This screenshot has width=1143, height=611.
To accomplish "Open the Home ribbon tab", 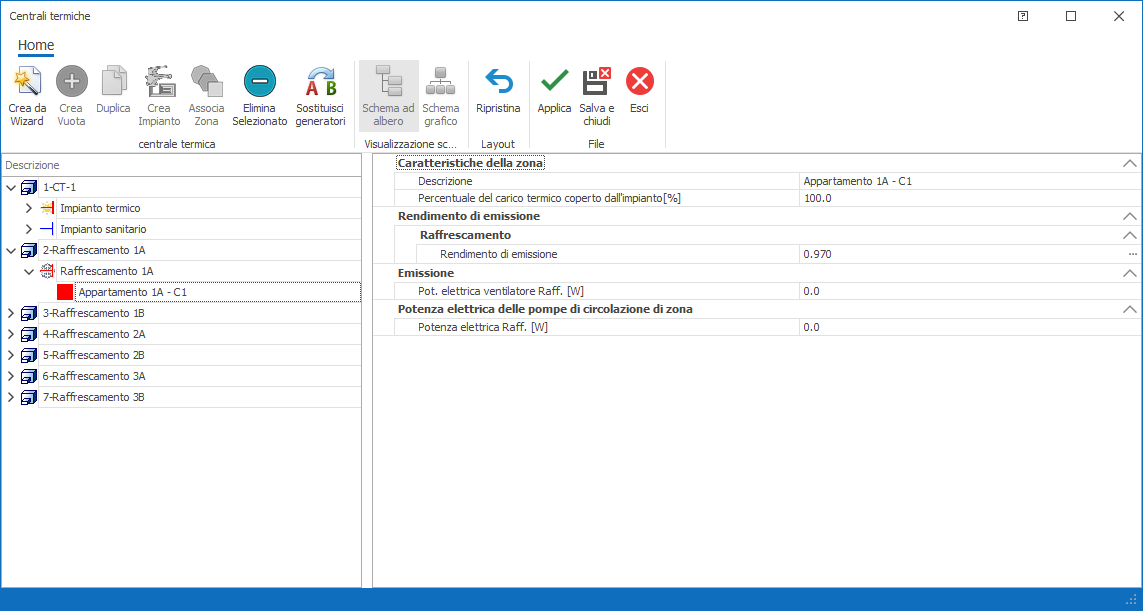I will click(x=36, y=45).
